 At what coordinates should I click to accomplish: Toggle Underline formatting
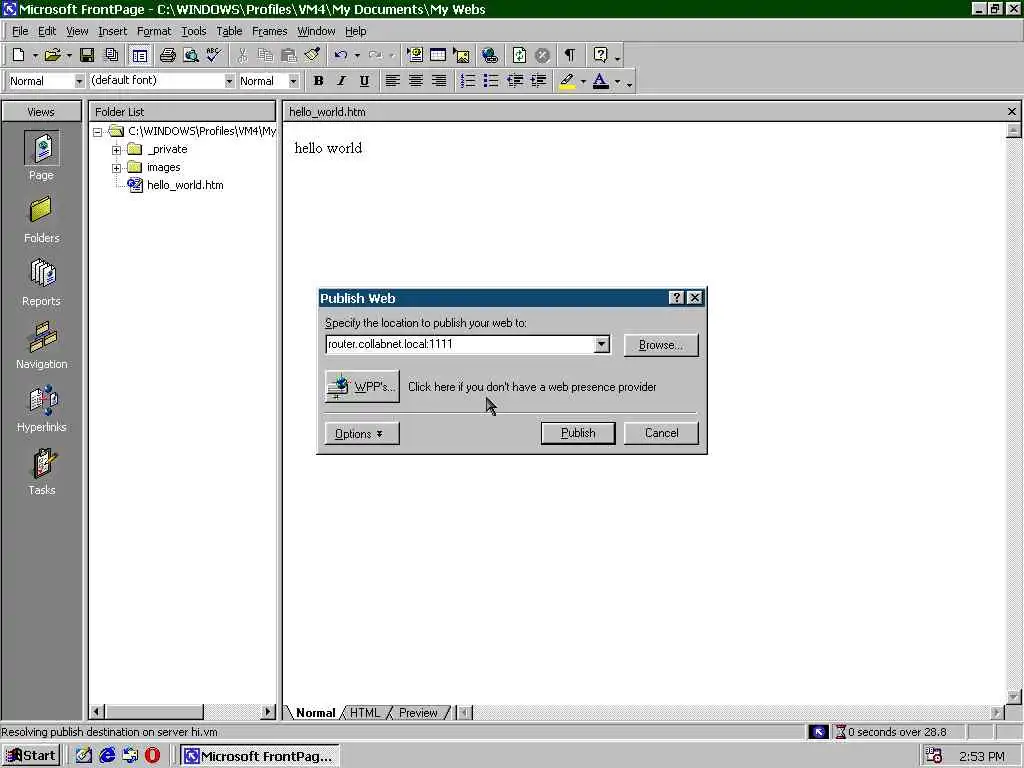tap(364, 81)
